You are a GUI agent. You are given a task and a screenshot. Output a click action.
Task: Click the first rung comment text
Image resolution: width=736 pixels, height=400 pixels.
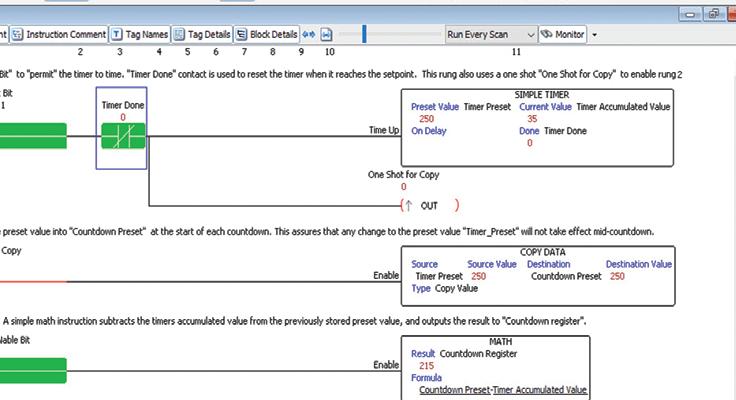click(x=341, y=74)
